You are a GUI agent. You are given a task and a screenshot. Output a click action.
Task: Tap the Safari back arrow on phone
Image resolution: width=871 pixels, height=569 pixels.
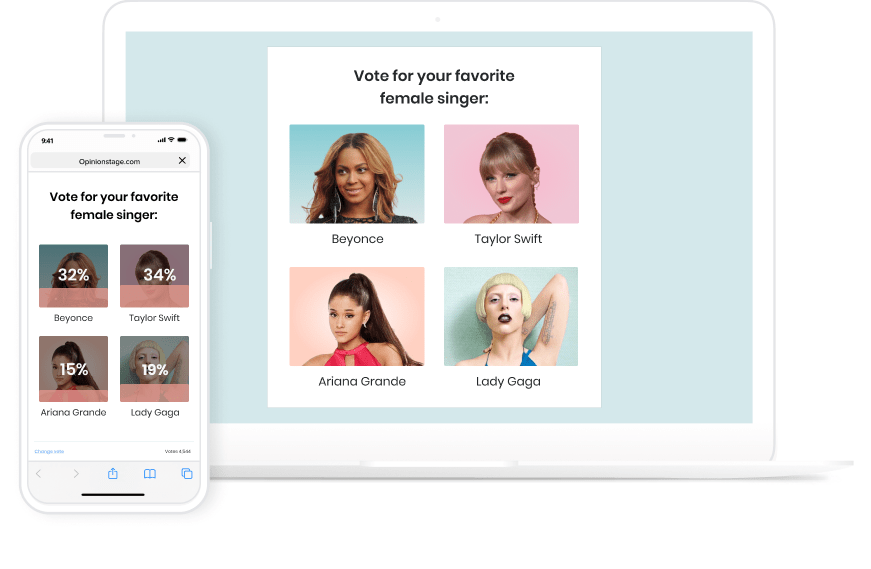click(39, 474)
